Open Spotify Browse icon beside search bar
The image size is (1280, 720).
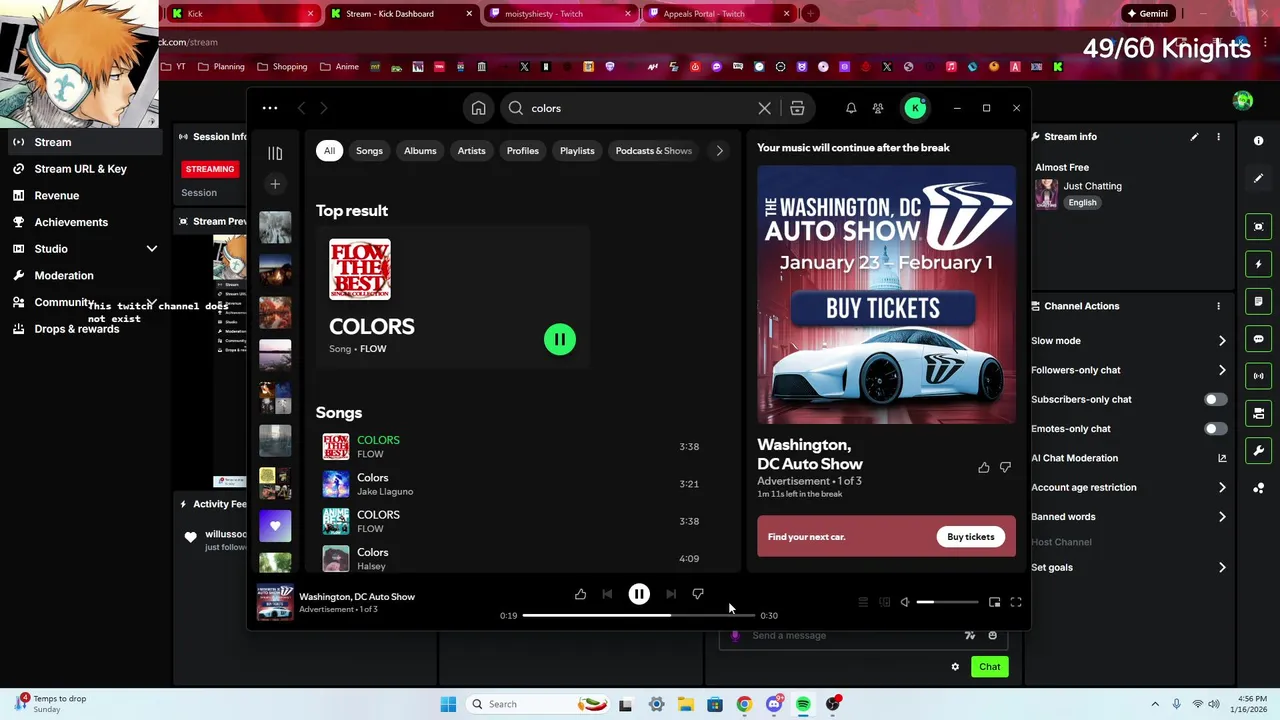coord(797,108)
